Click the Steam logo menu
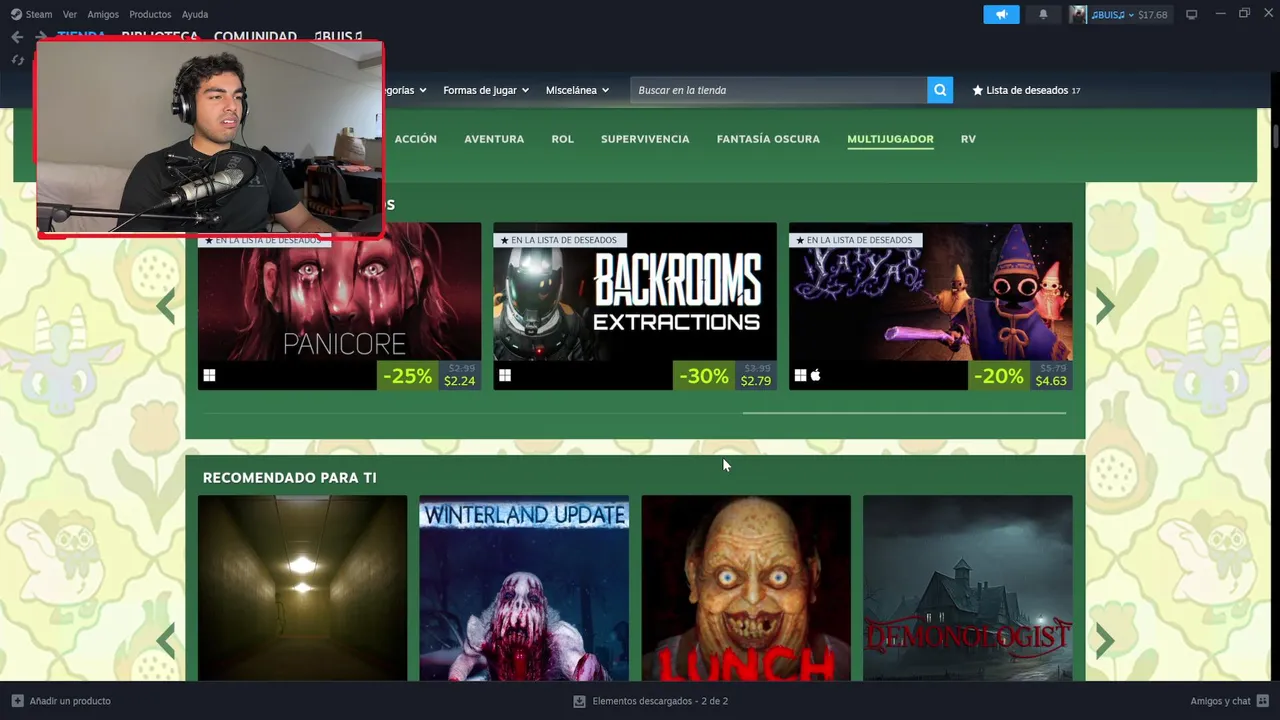Image resolution: width=1280 pixels, height=720 pixels. (31, 14)
